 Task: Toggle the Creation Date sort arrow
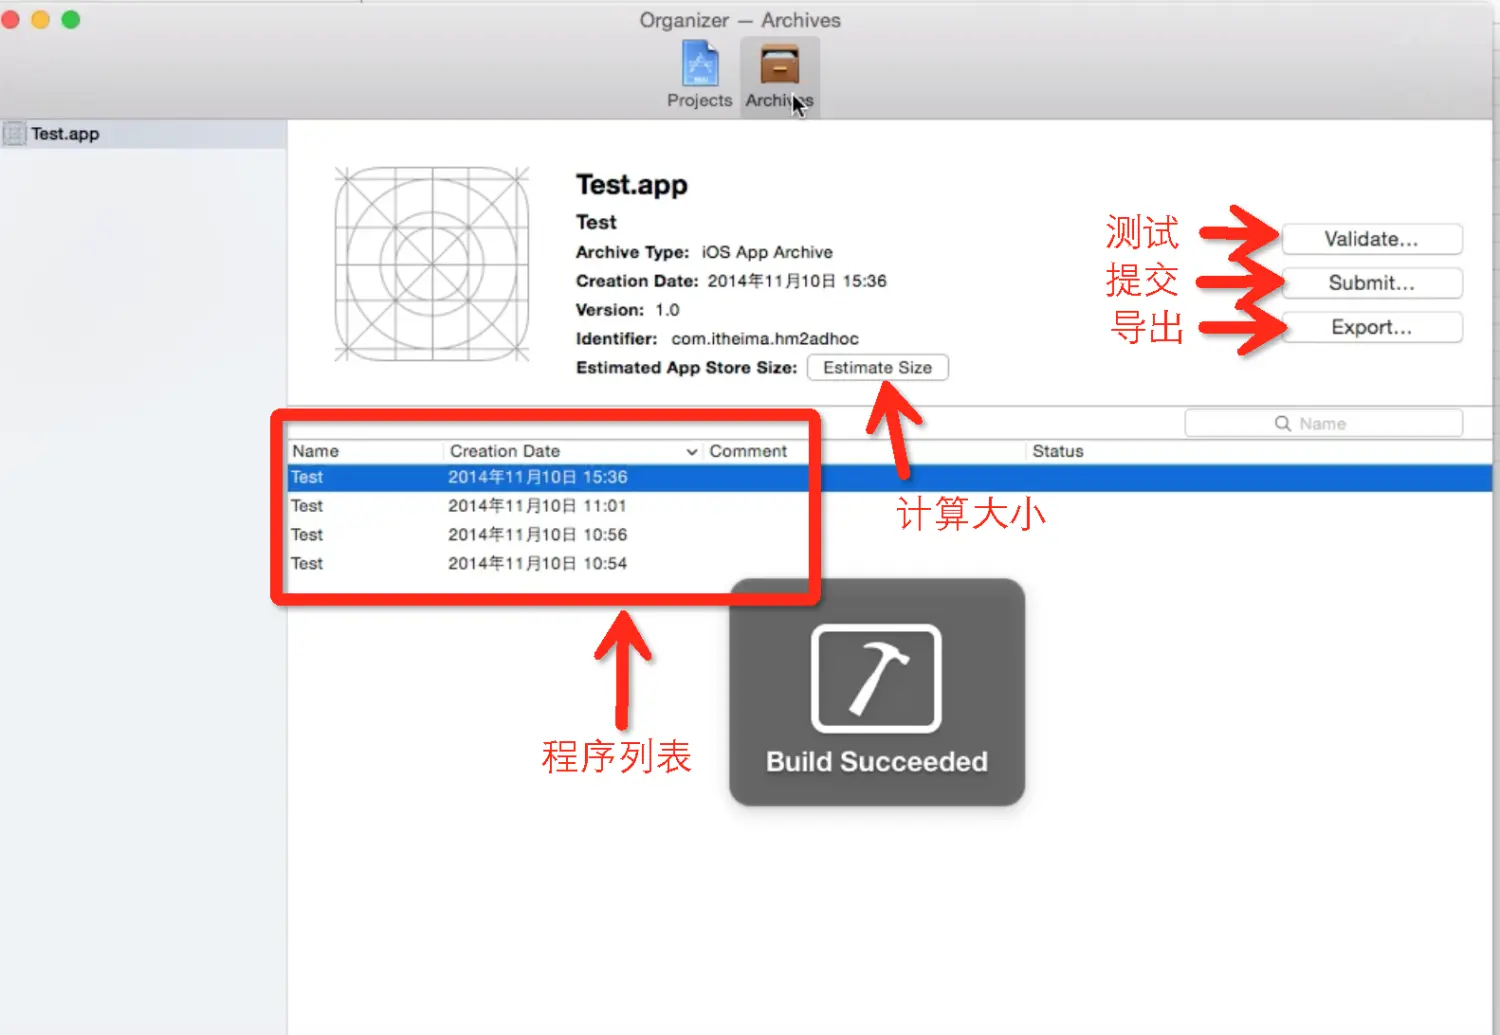click(x=691, y=452)
